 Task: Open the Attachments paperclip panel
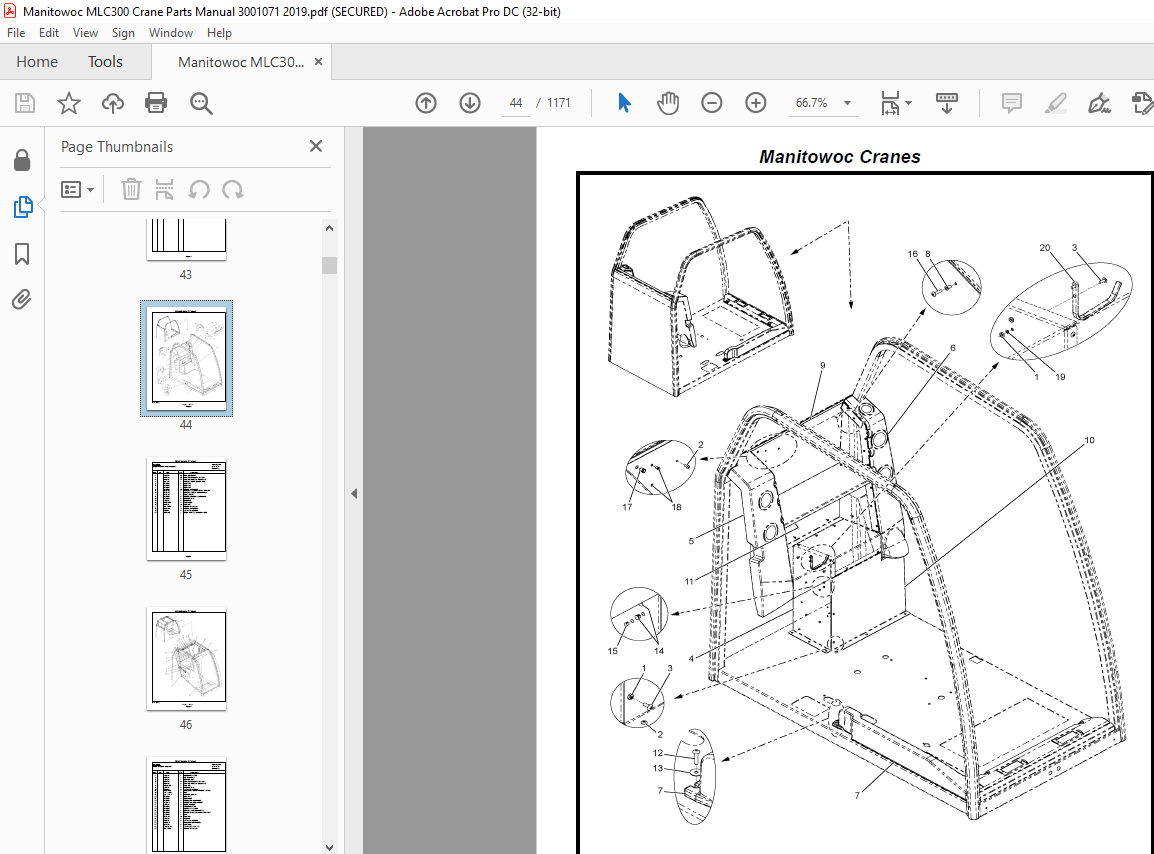pyautogui.click(x=22, y=300)
